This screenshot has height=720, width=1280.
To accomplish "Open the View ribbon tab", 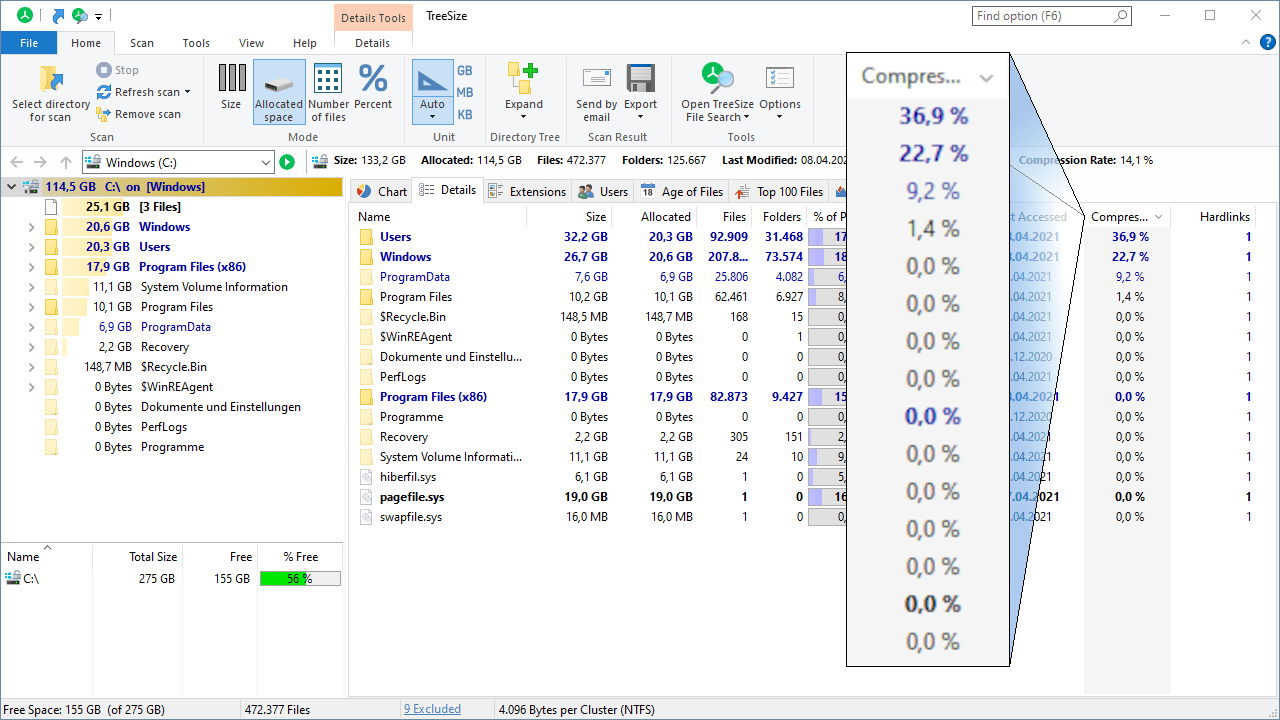I will (251, 43).
